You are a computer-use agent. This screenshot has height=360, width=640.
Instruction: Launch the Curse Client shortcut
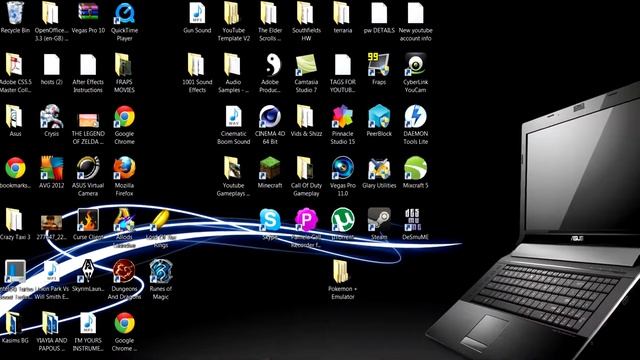click(x=88, y=220)
